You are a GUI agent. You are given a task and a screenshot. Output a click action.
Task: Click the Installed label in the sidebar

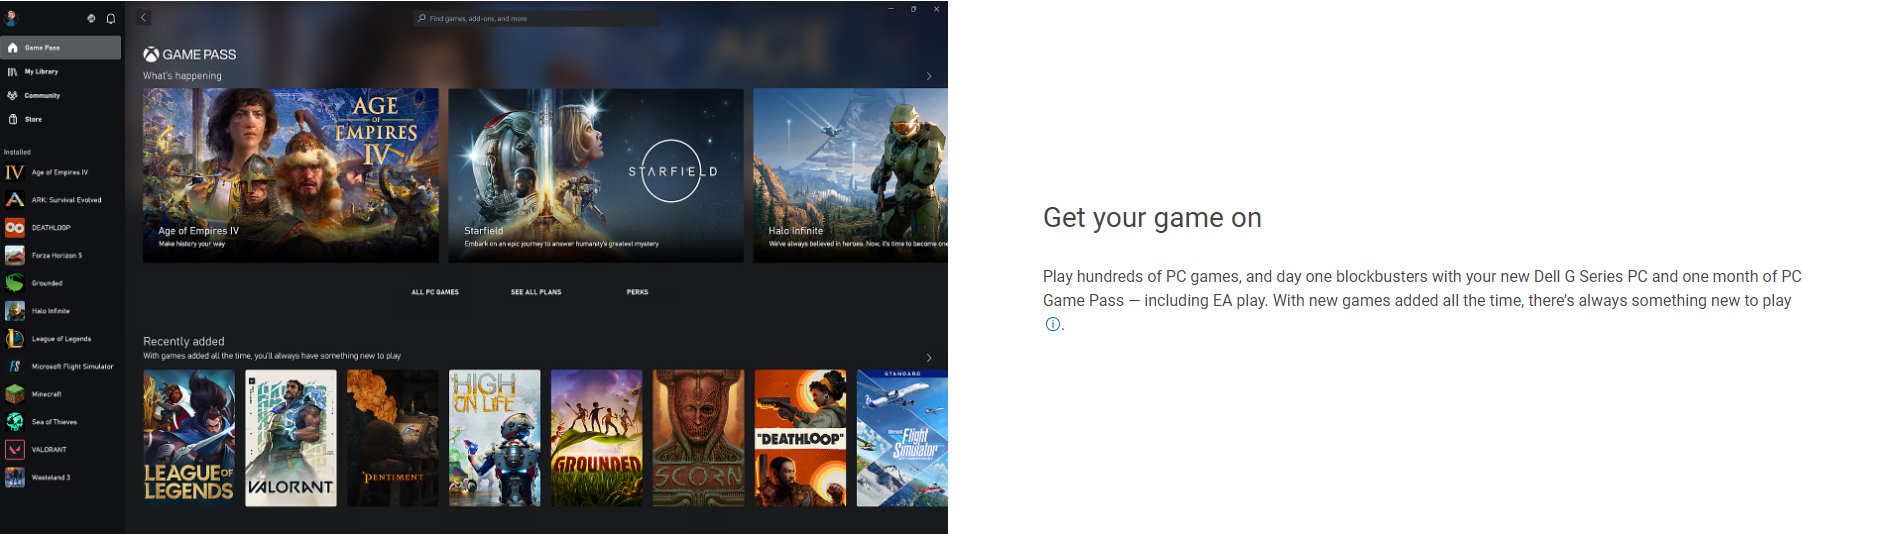coord(17,152)
